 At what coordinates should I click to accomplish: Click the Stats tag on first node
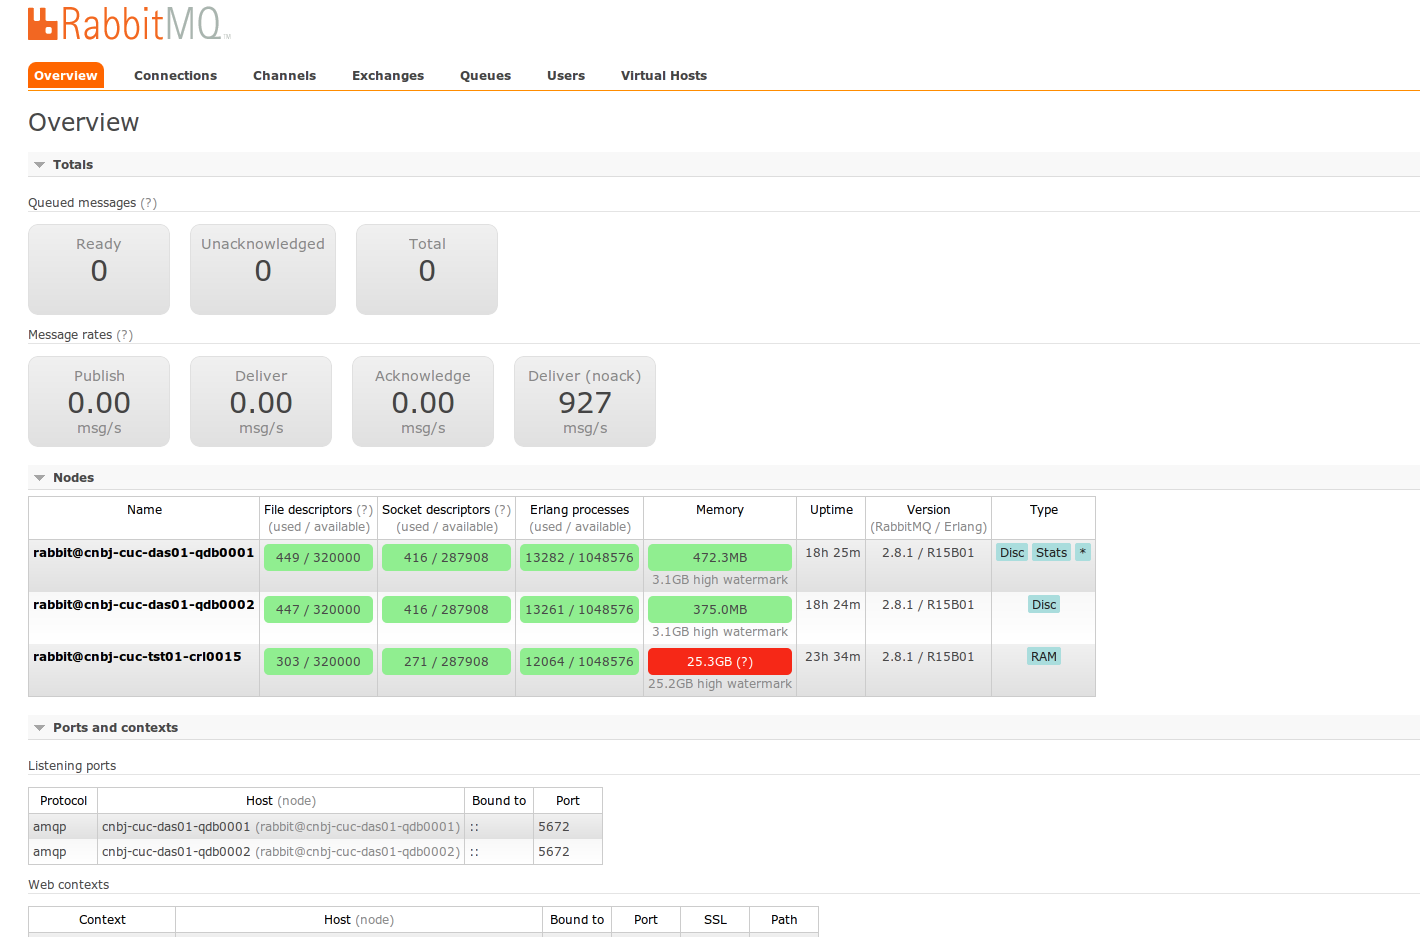pyautogui.click(x=1051, y=552)
